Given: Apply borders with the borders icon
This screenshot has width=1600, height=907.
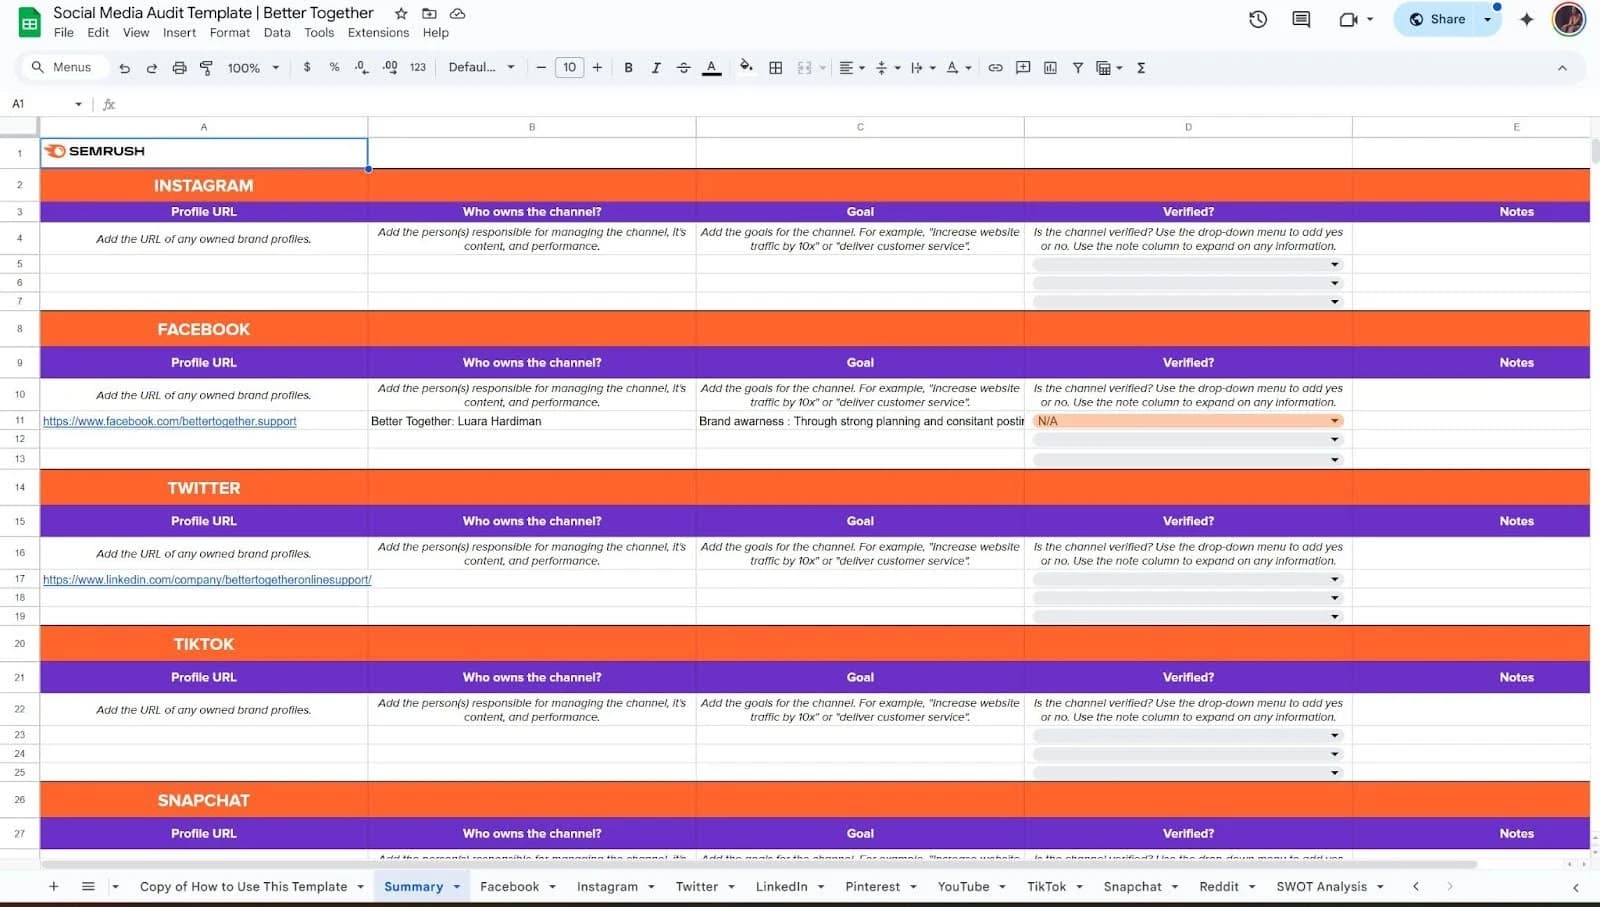Looking at the screenshot, I should (775, 67).
